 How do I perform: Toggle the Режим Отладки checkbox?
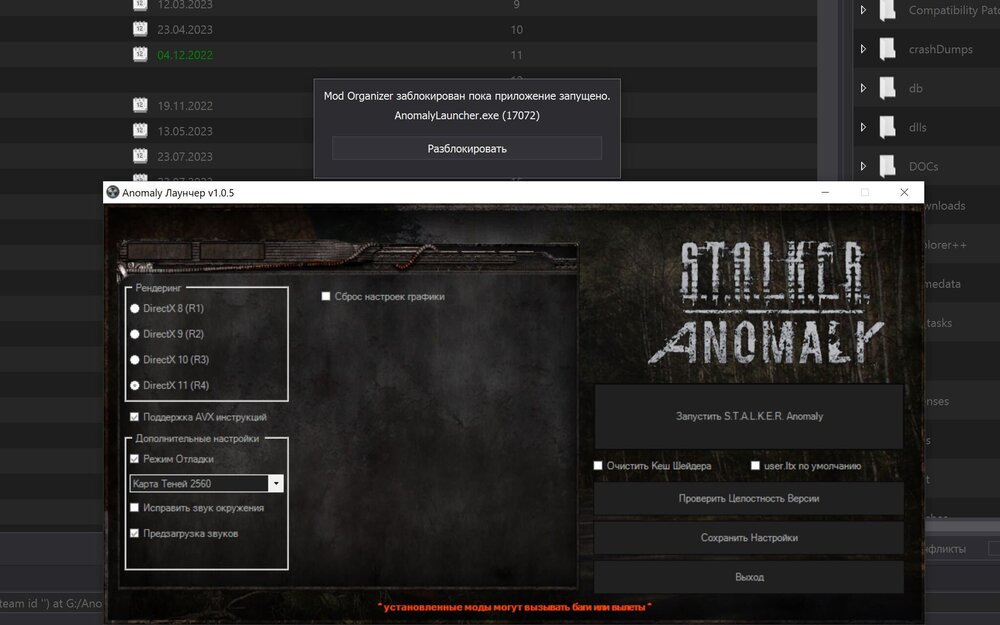coord(135,459)
